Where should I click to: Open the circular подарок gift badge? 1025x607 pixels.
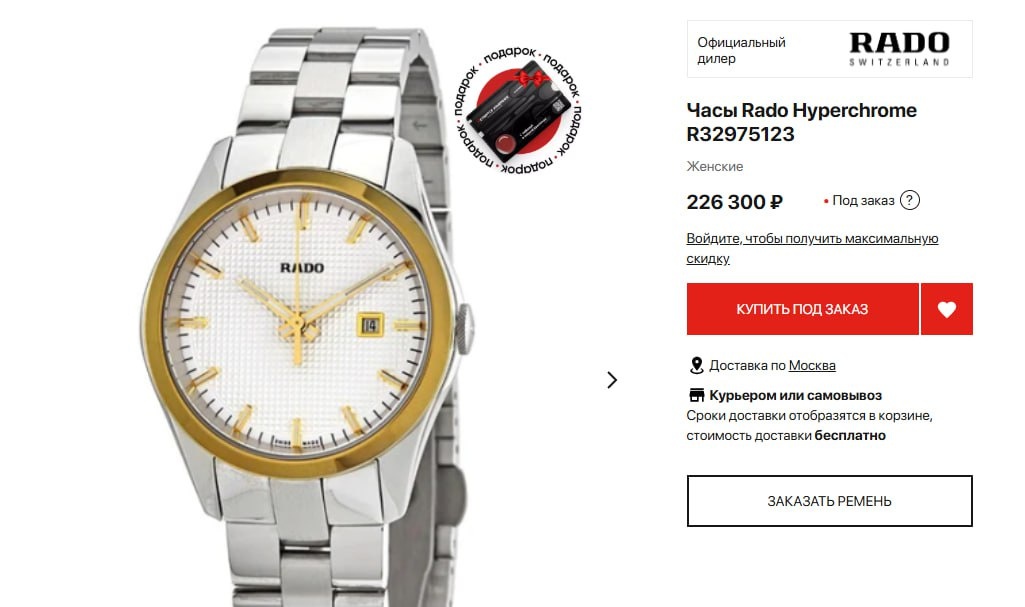(518, 109)
